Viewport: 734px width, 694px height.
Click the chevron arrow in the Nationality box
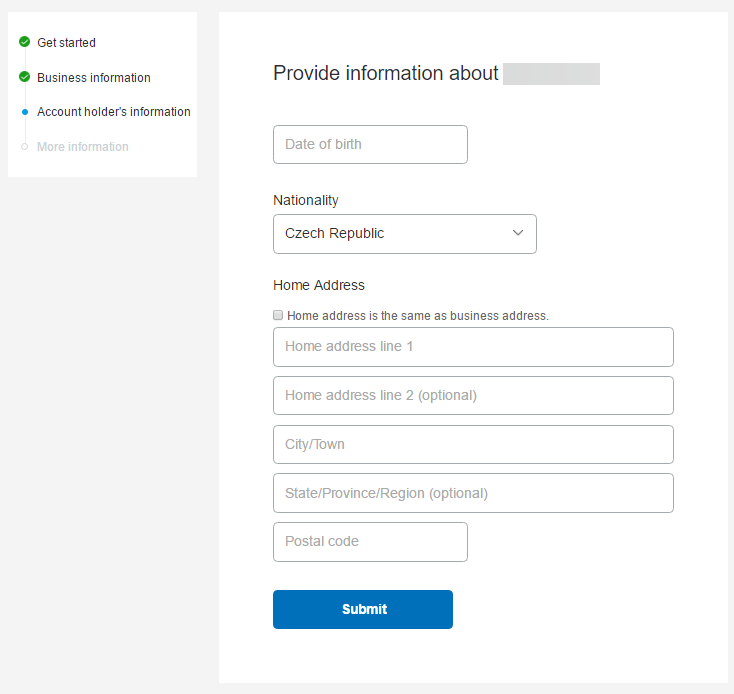pos(518,233)
